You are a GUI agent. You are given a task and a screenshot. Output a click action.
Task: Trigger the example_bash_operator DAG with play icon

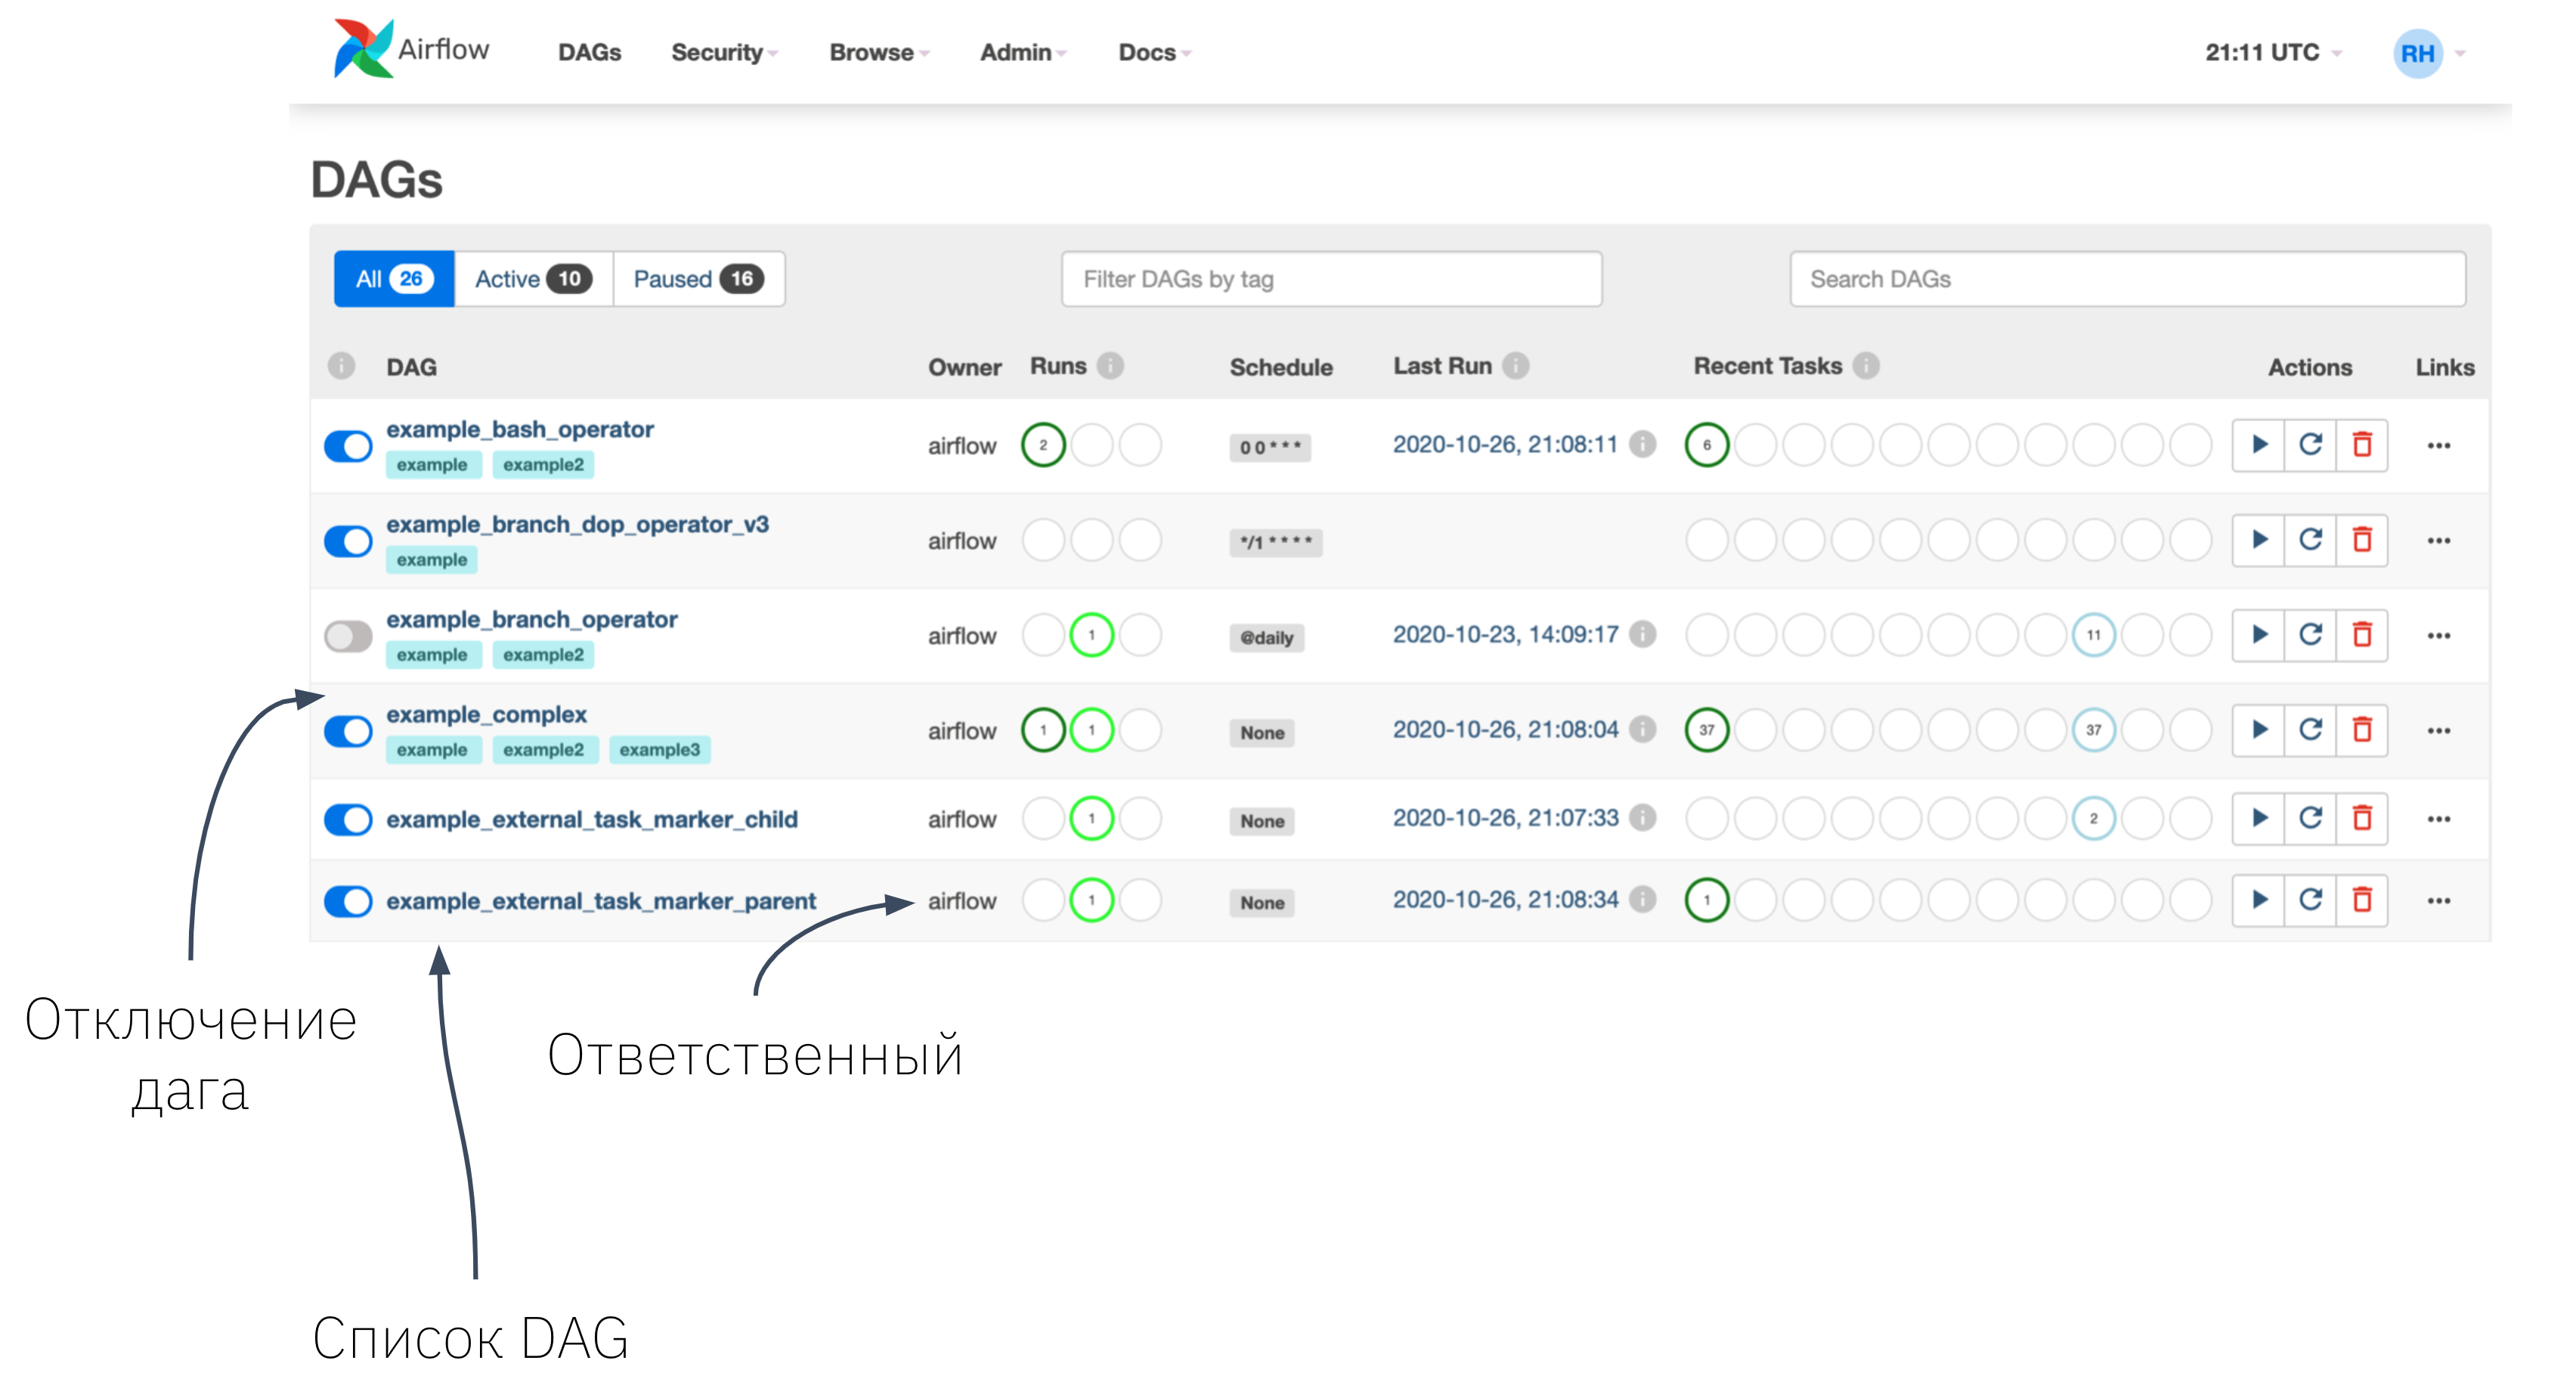(x=2258, y=445)
